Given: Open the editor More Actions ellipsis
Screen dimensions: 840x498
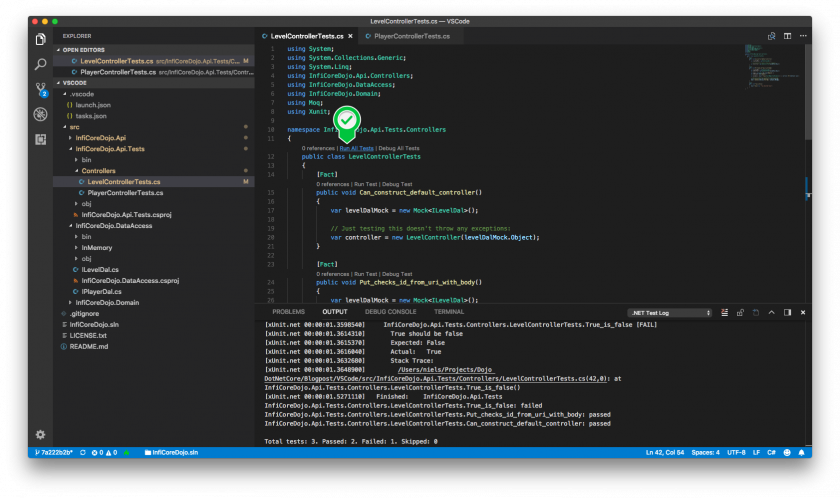Looking at the screenshot, I should point(803,36).
